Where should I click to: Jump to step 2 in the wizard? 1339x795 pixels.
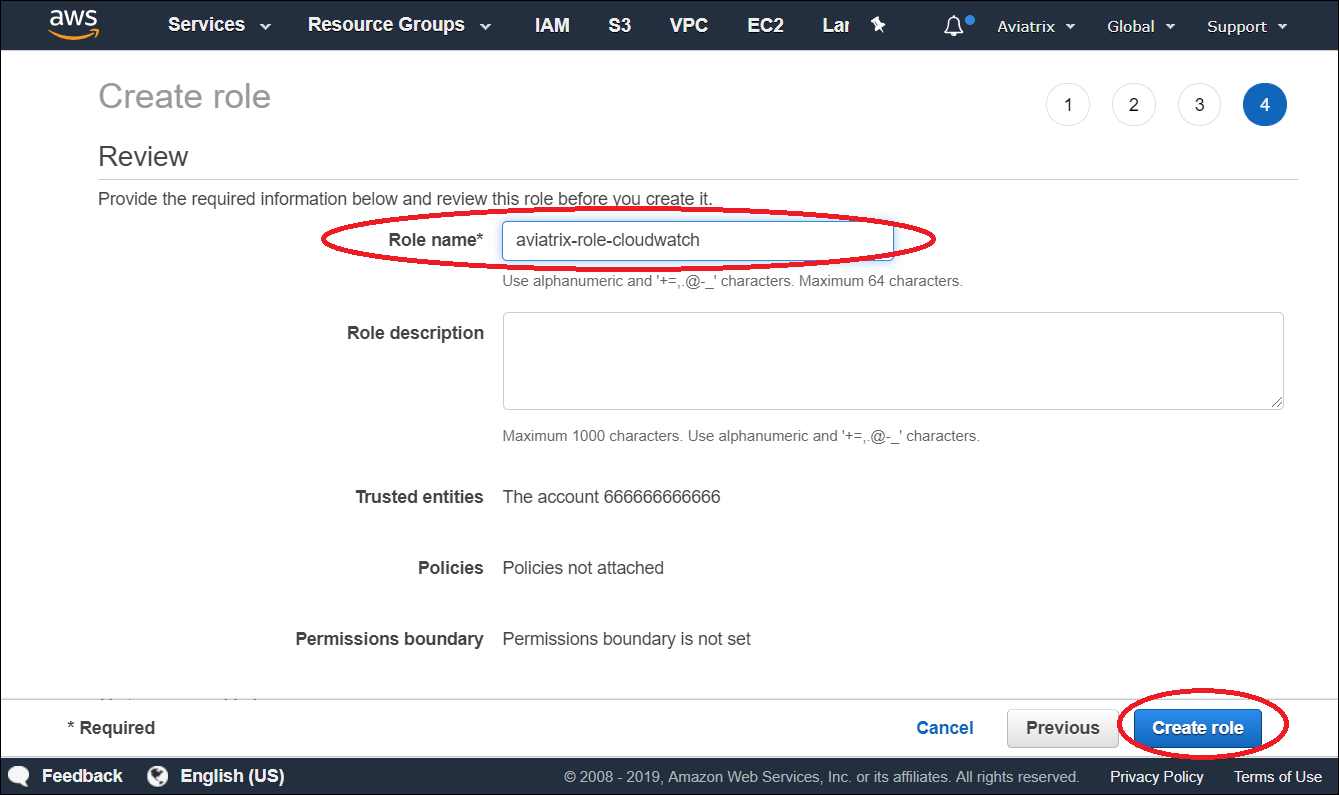pos(1133,104)
